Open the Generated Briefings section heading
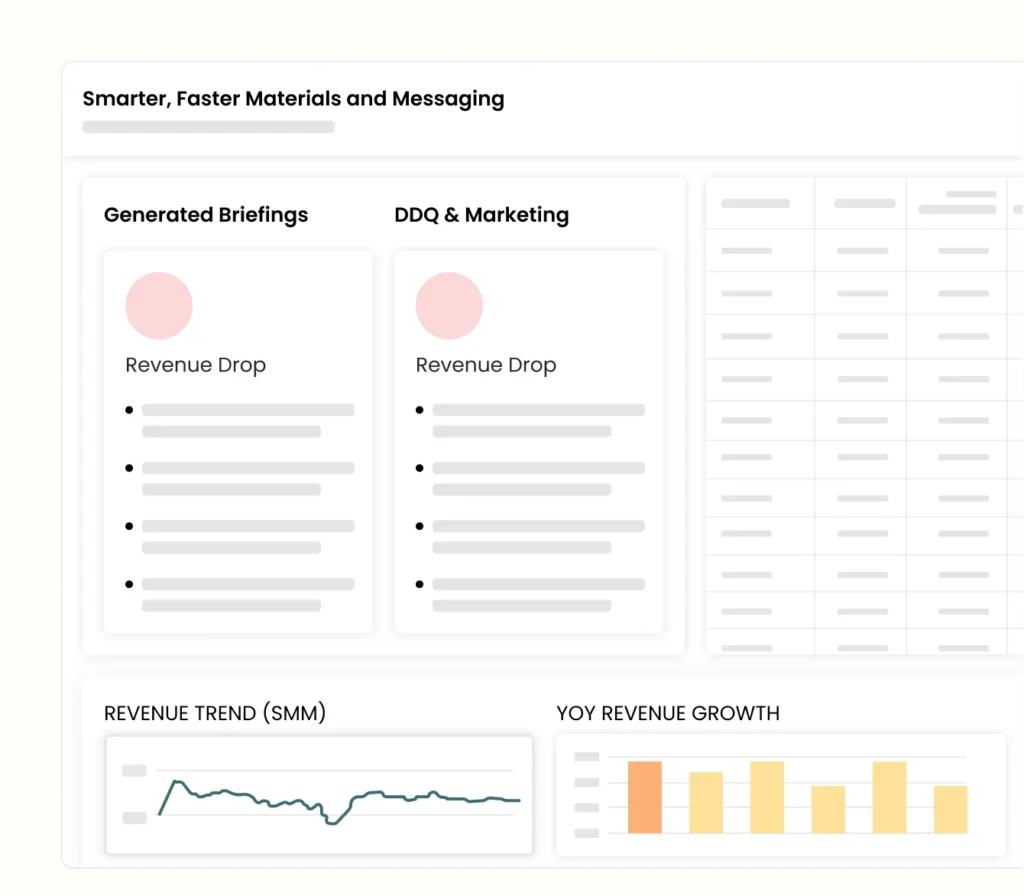The image size is (1024, 896). point(206,215)
